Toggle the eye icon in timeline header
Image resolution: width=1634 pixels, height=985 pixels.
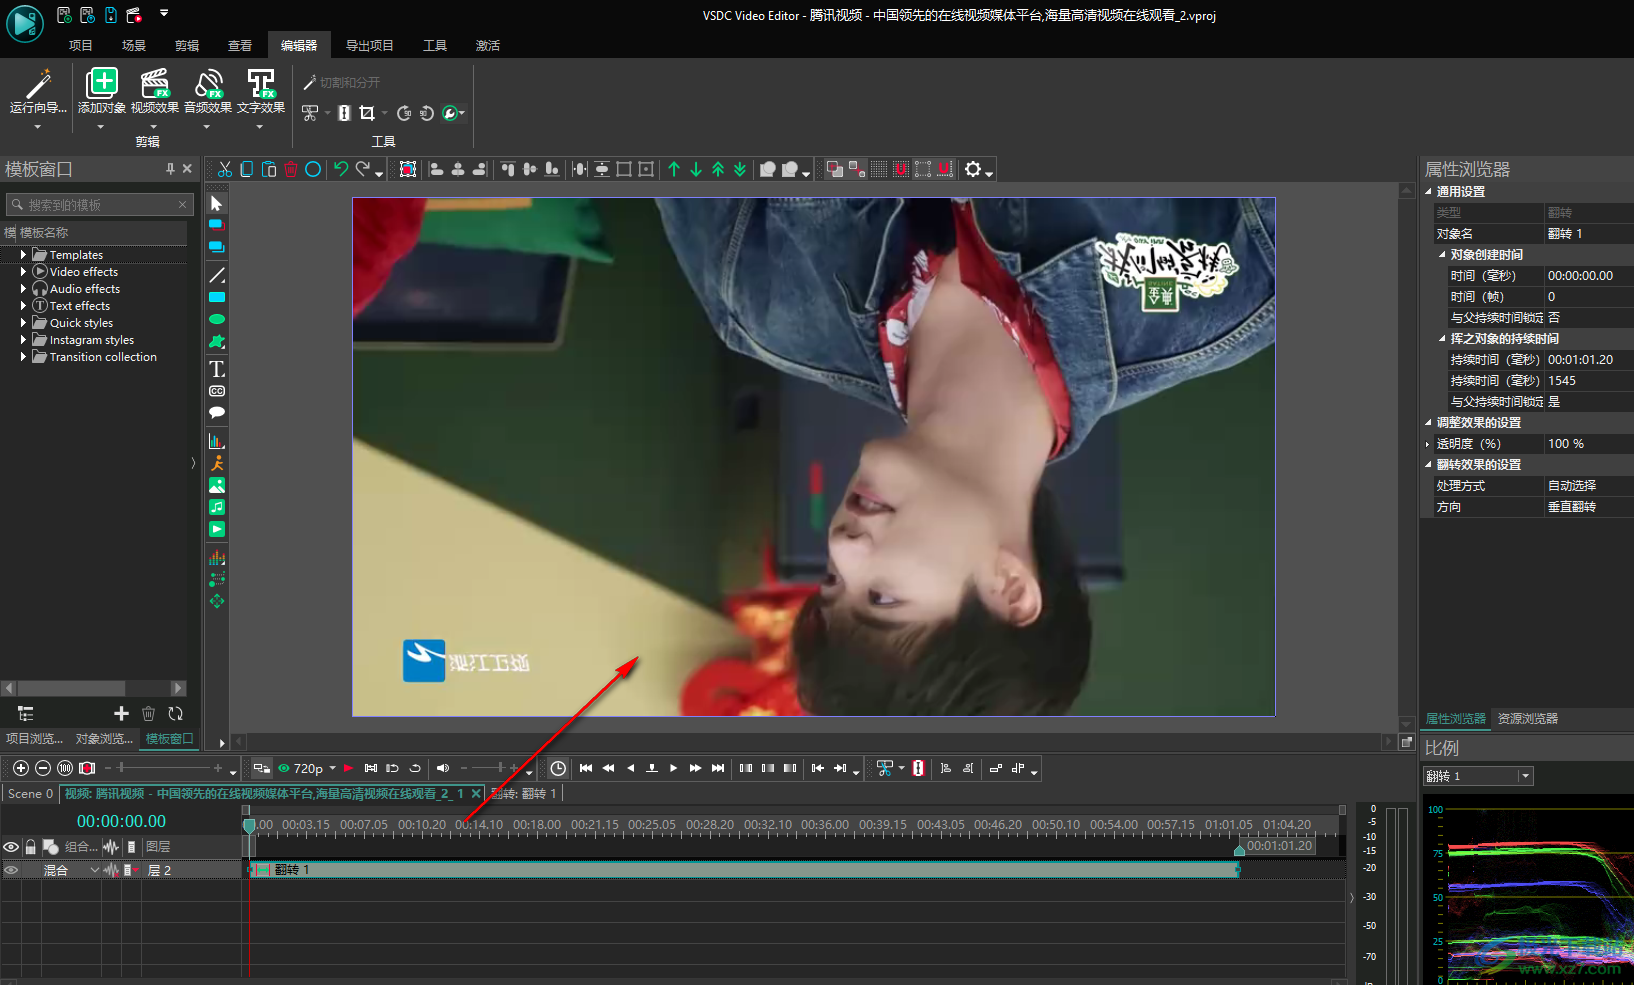tap(11, 847)
